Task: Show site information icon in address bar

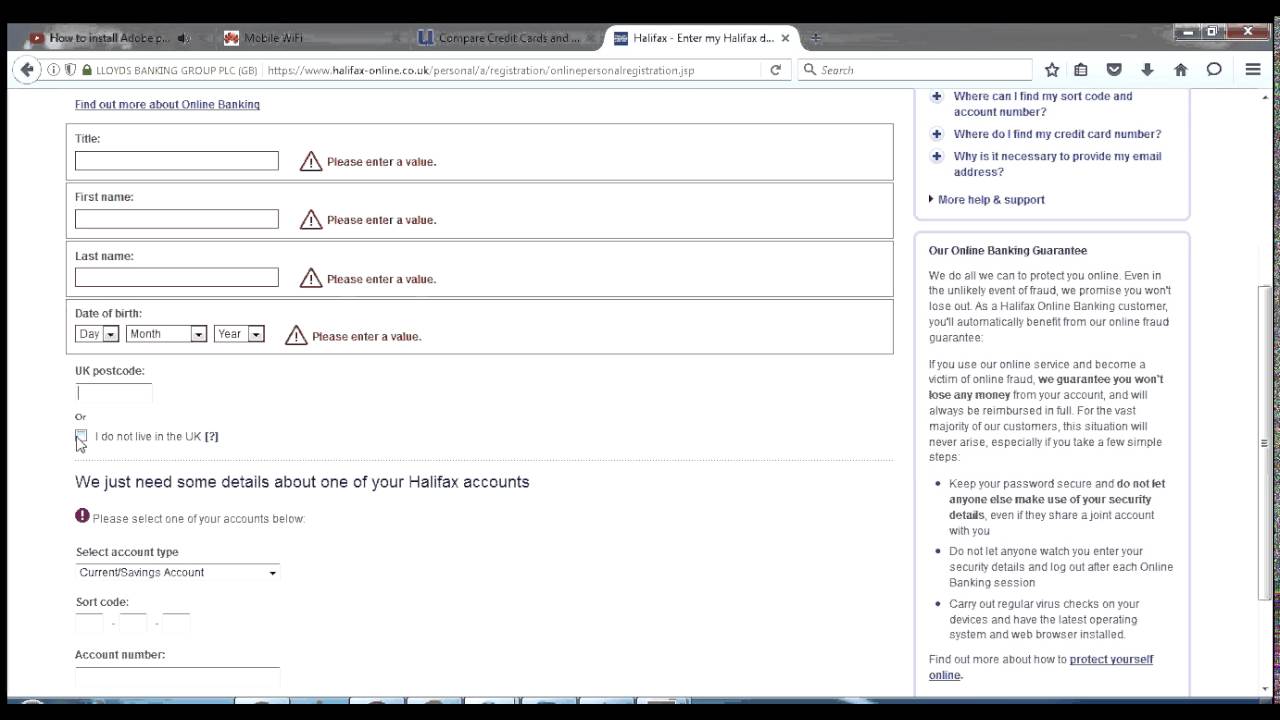Action: [54, 70]
